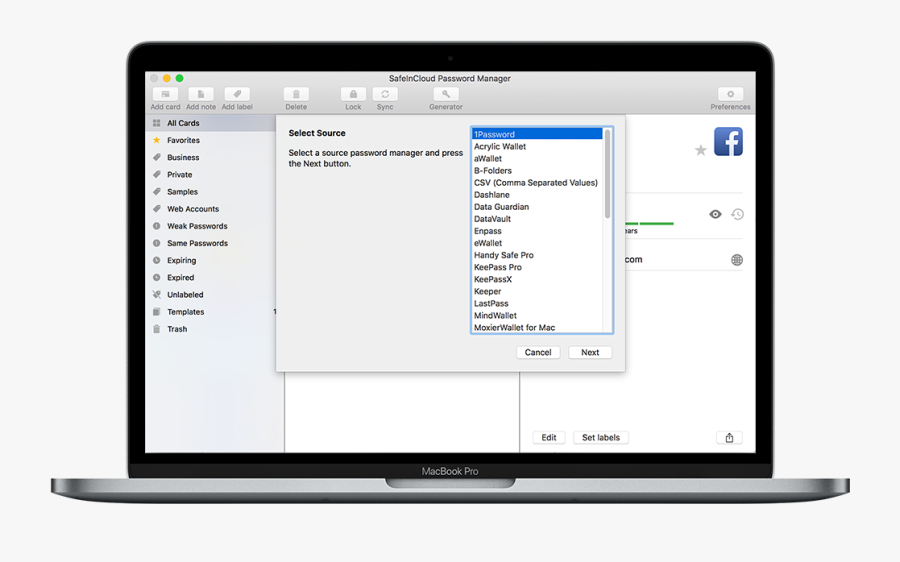Select LastPass in source list
The height and width of the screenshot is (562, 900).
pos(537,303)
